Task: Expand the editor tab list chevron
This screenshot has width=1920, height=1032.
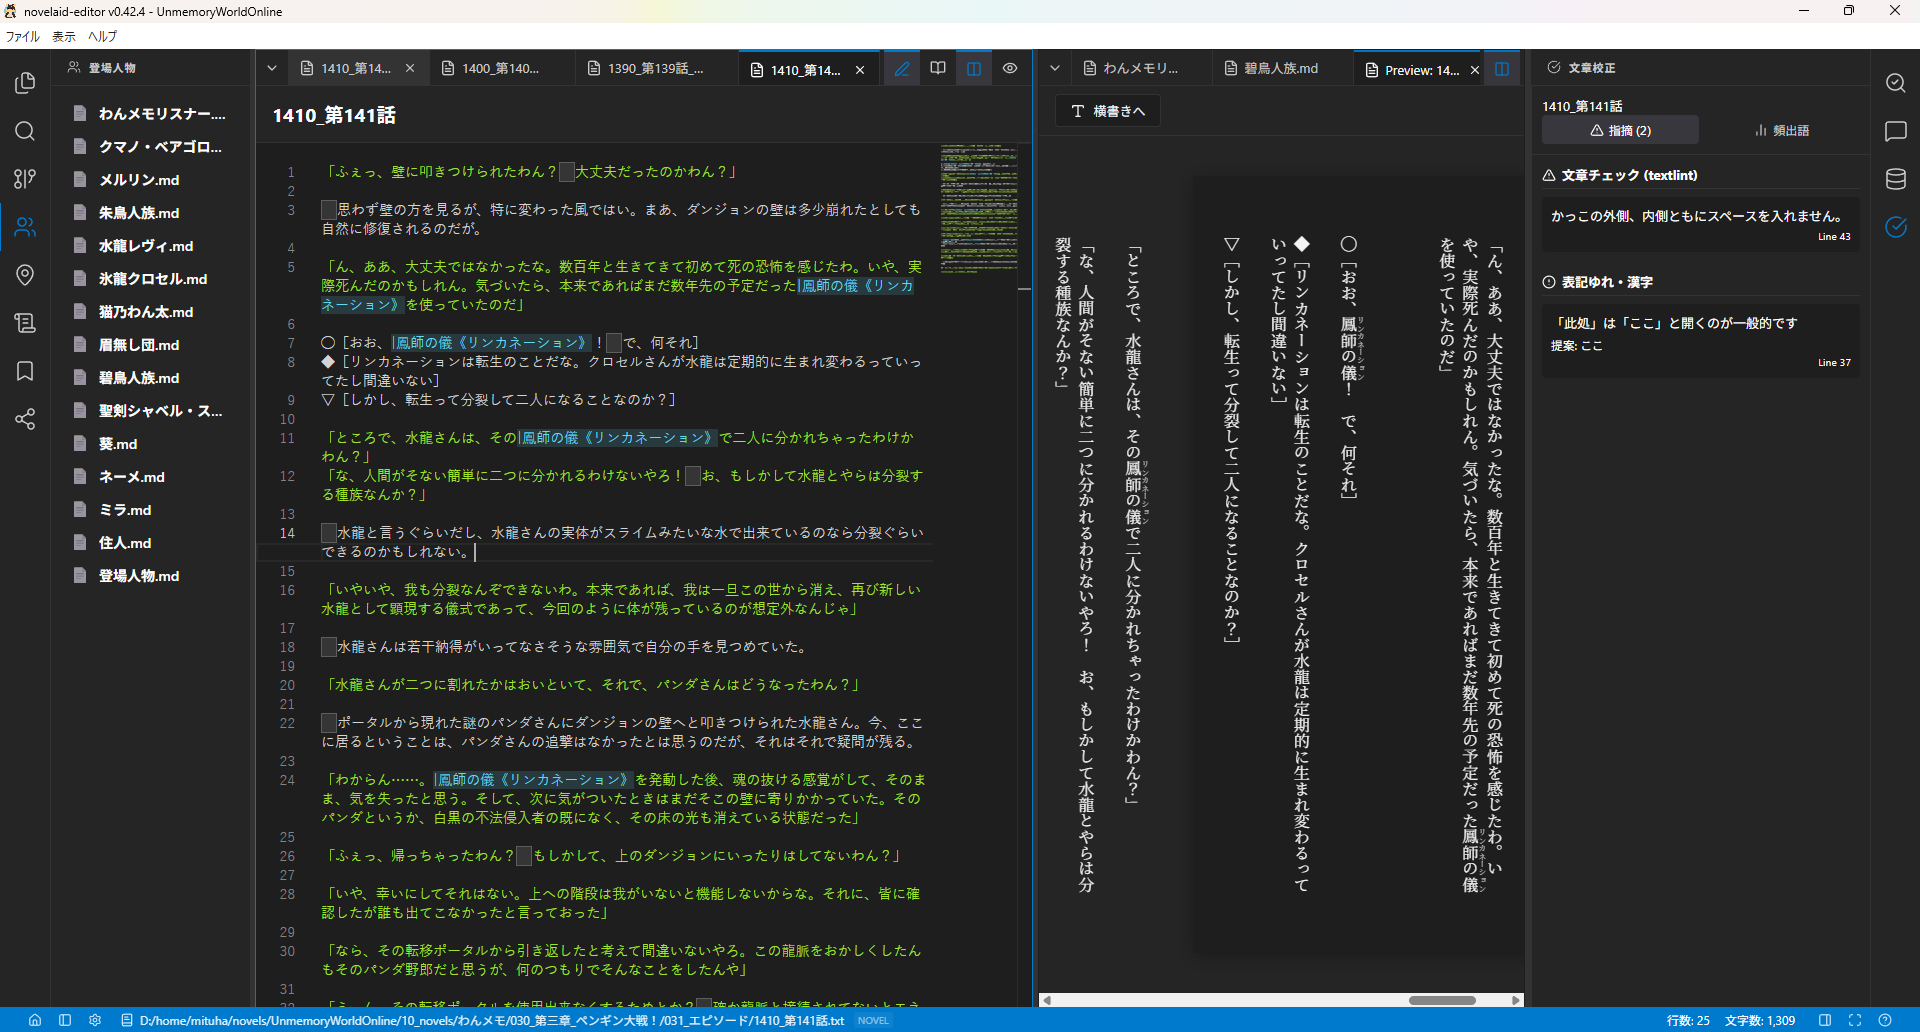Action: [272, 69]
